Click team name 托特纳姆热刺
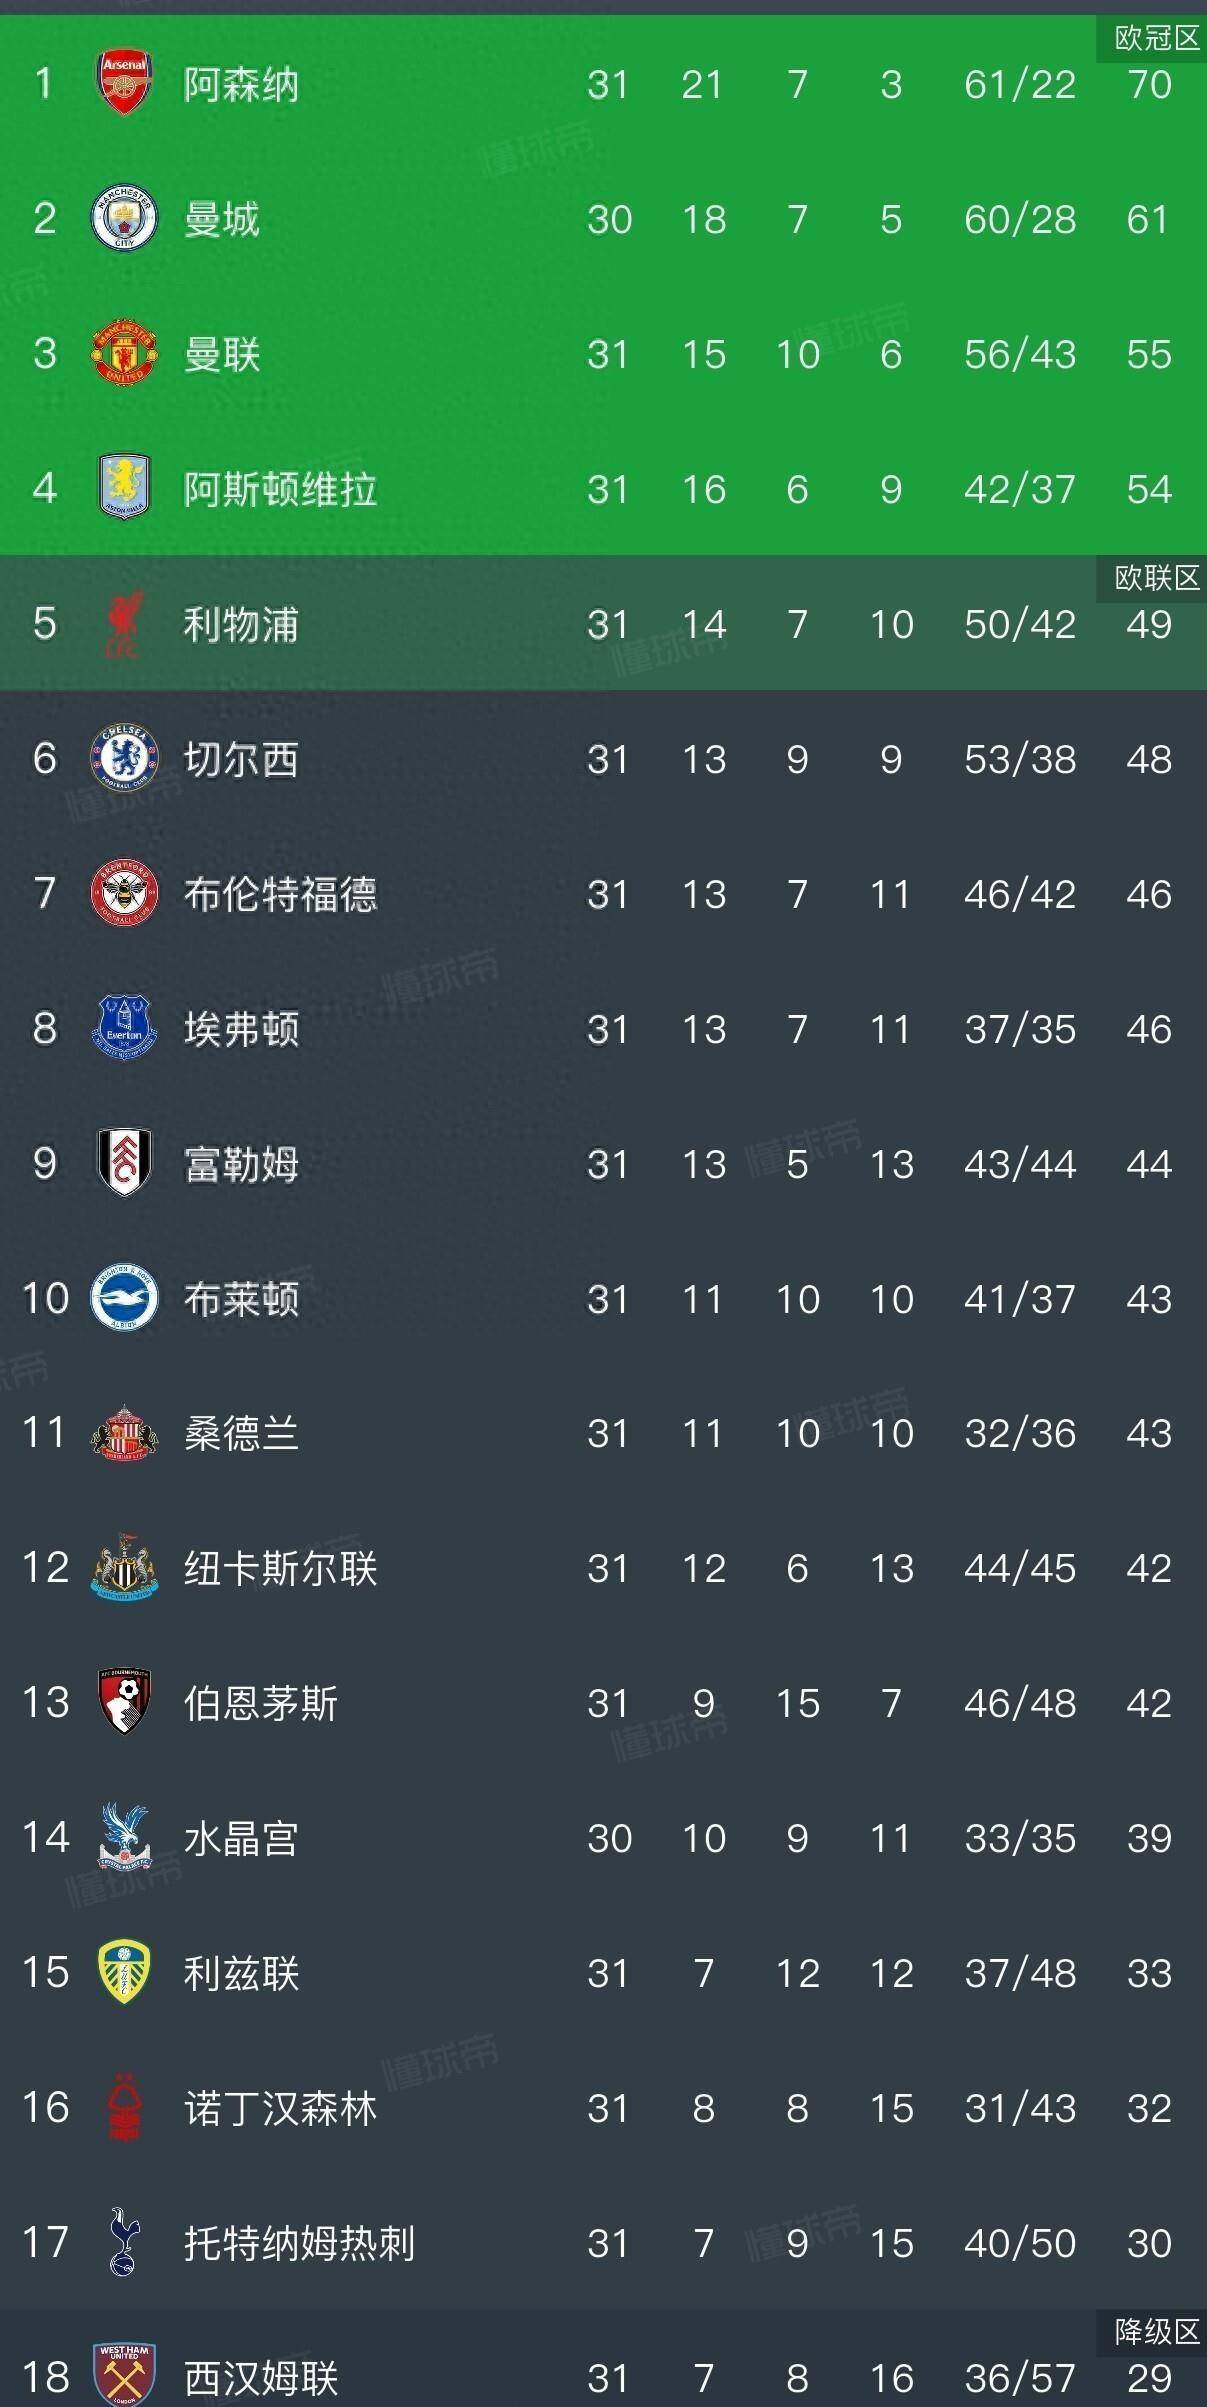Image resolution: width=1207 pixels, height=2407 pixels. (299, 2244)
